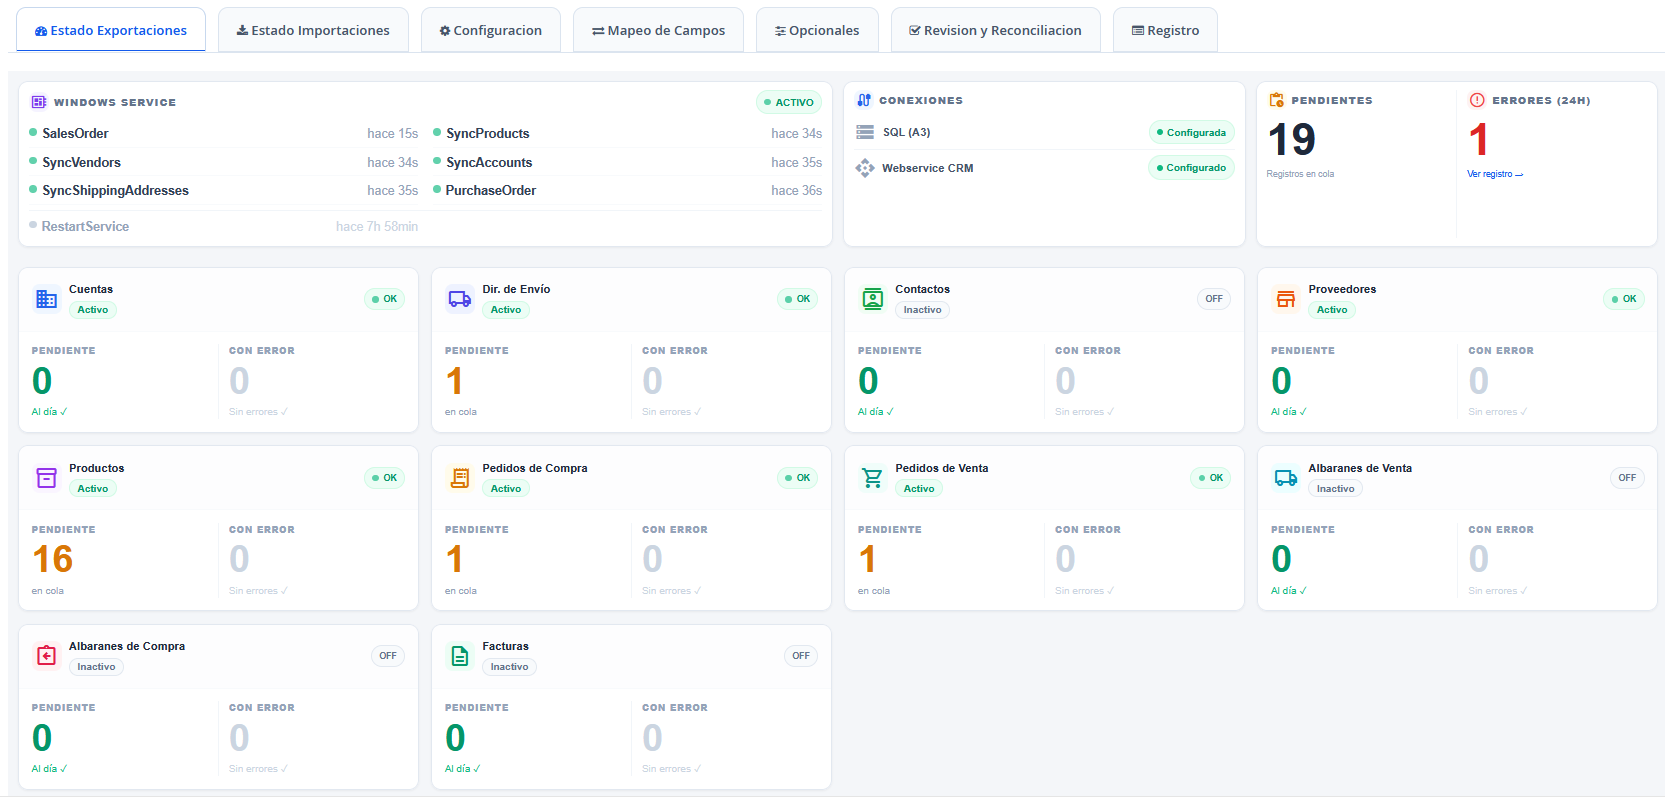The width and height of the screenshot is (1665, 797).
Task: Click Webservice CRM Configurado badge
Action: 1191,167
